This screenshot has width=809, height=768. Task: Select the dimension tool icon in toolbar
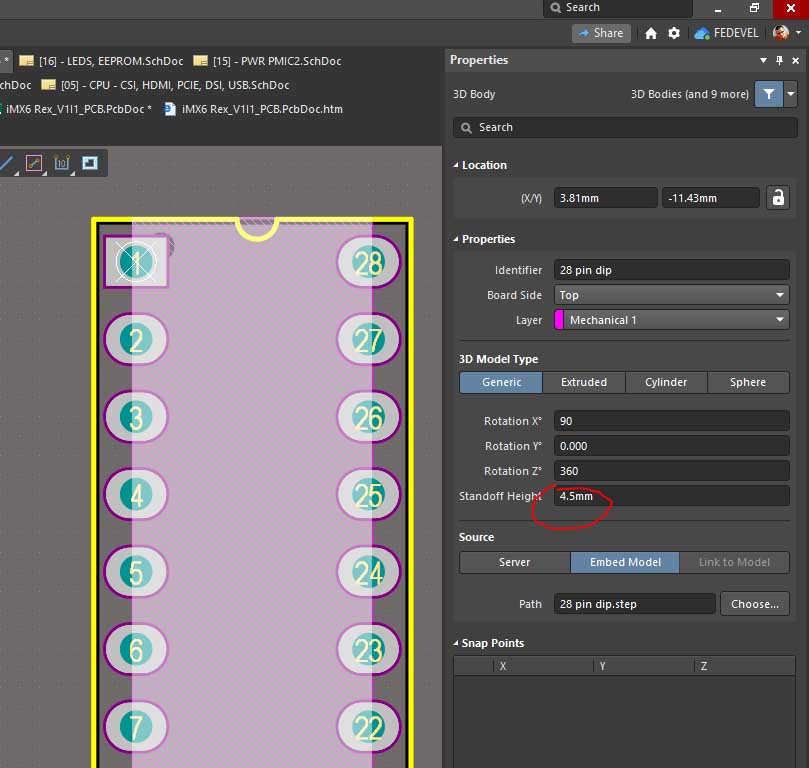click(62, 163)
